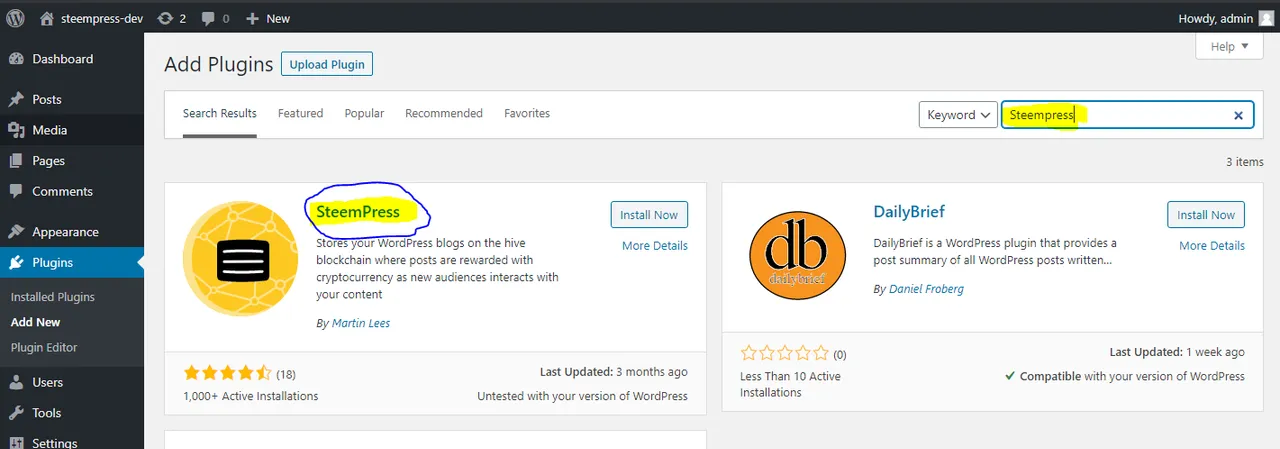Image resolution: width=1280 pixels, height=449 pixels.
Task: Switch to the Search Results tab
Action: [220, 113]
